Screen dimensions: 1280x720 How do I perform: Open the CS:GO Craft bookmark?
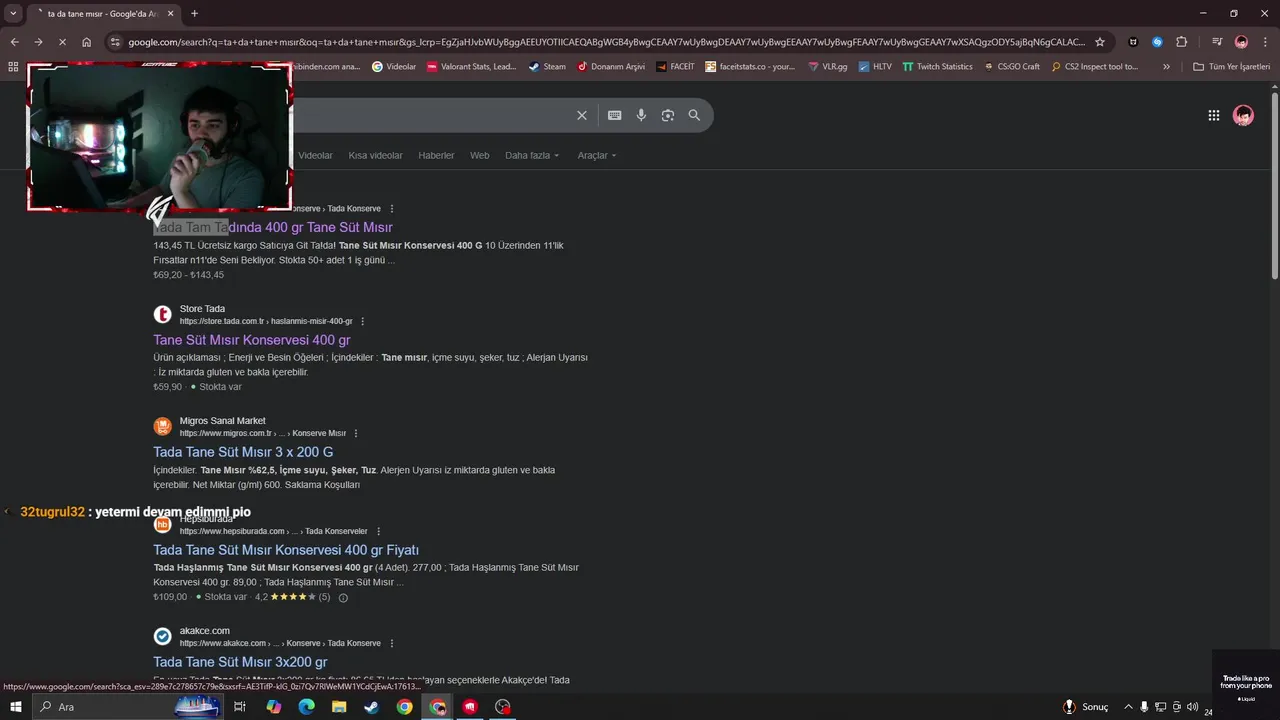[1012, 67]
